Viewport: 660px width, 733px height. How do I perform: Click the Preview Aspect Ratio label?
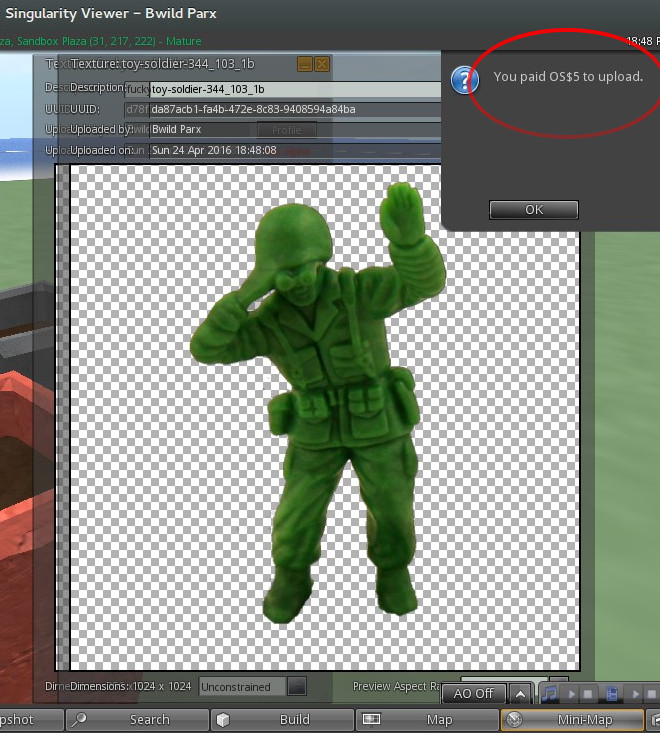click(396, 686)
